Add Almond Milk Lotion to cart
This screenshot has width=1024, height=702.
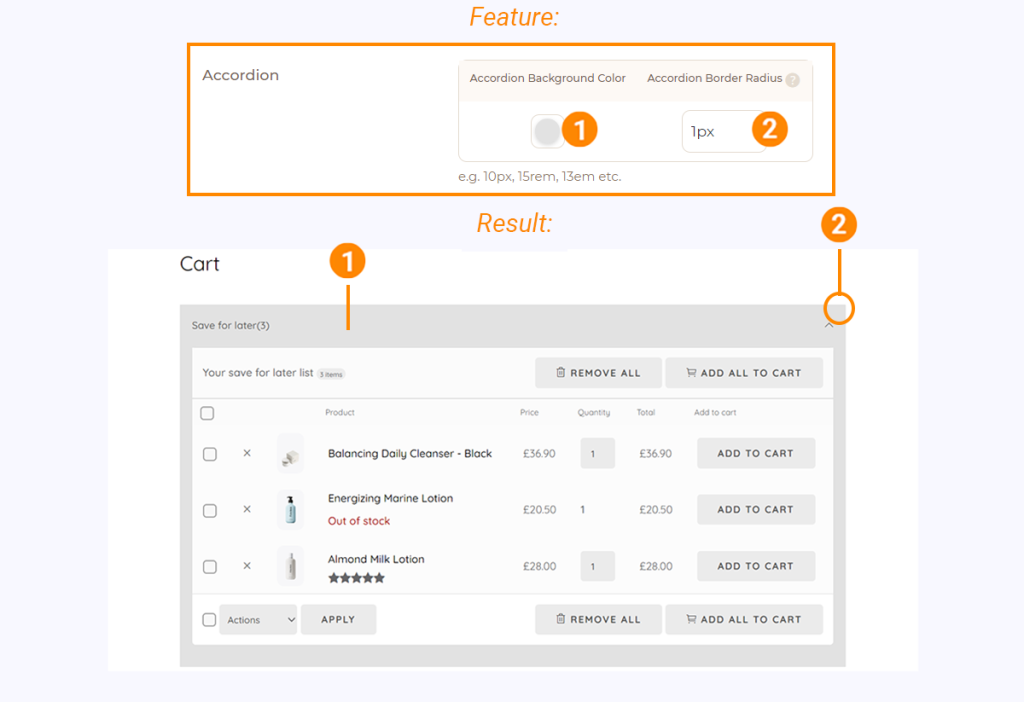[x=756, y=566]
